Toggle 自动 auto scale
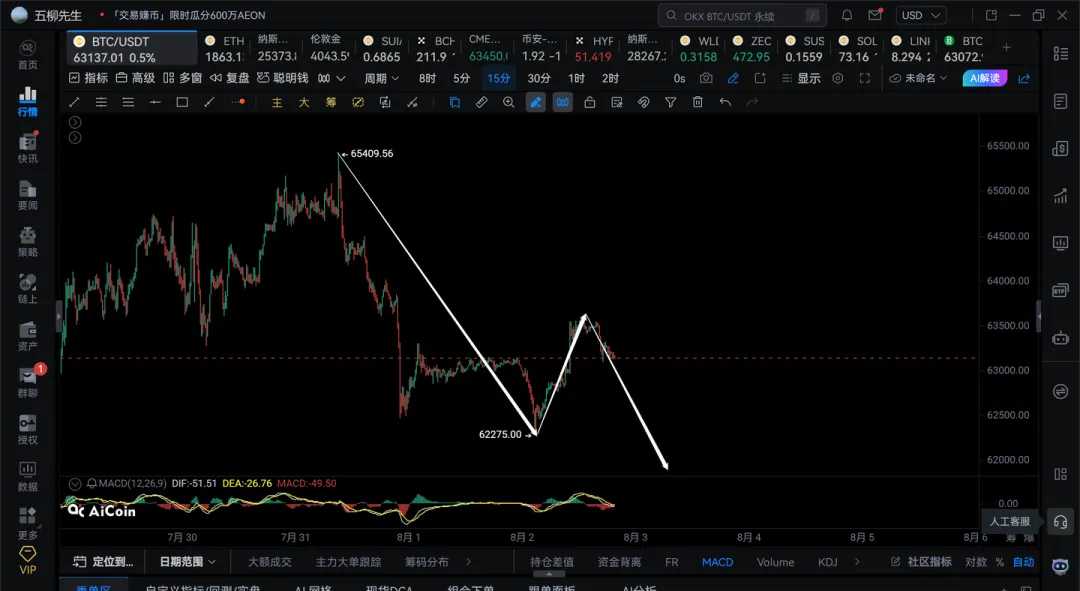 pos(1024,562)
